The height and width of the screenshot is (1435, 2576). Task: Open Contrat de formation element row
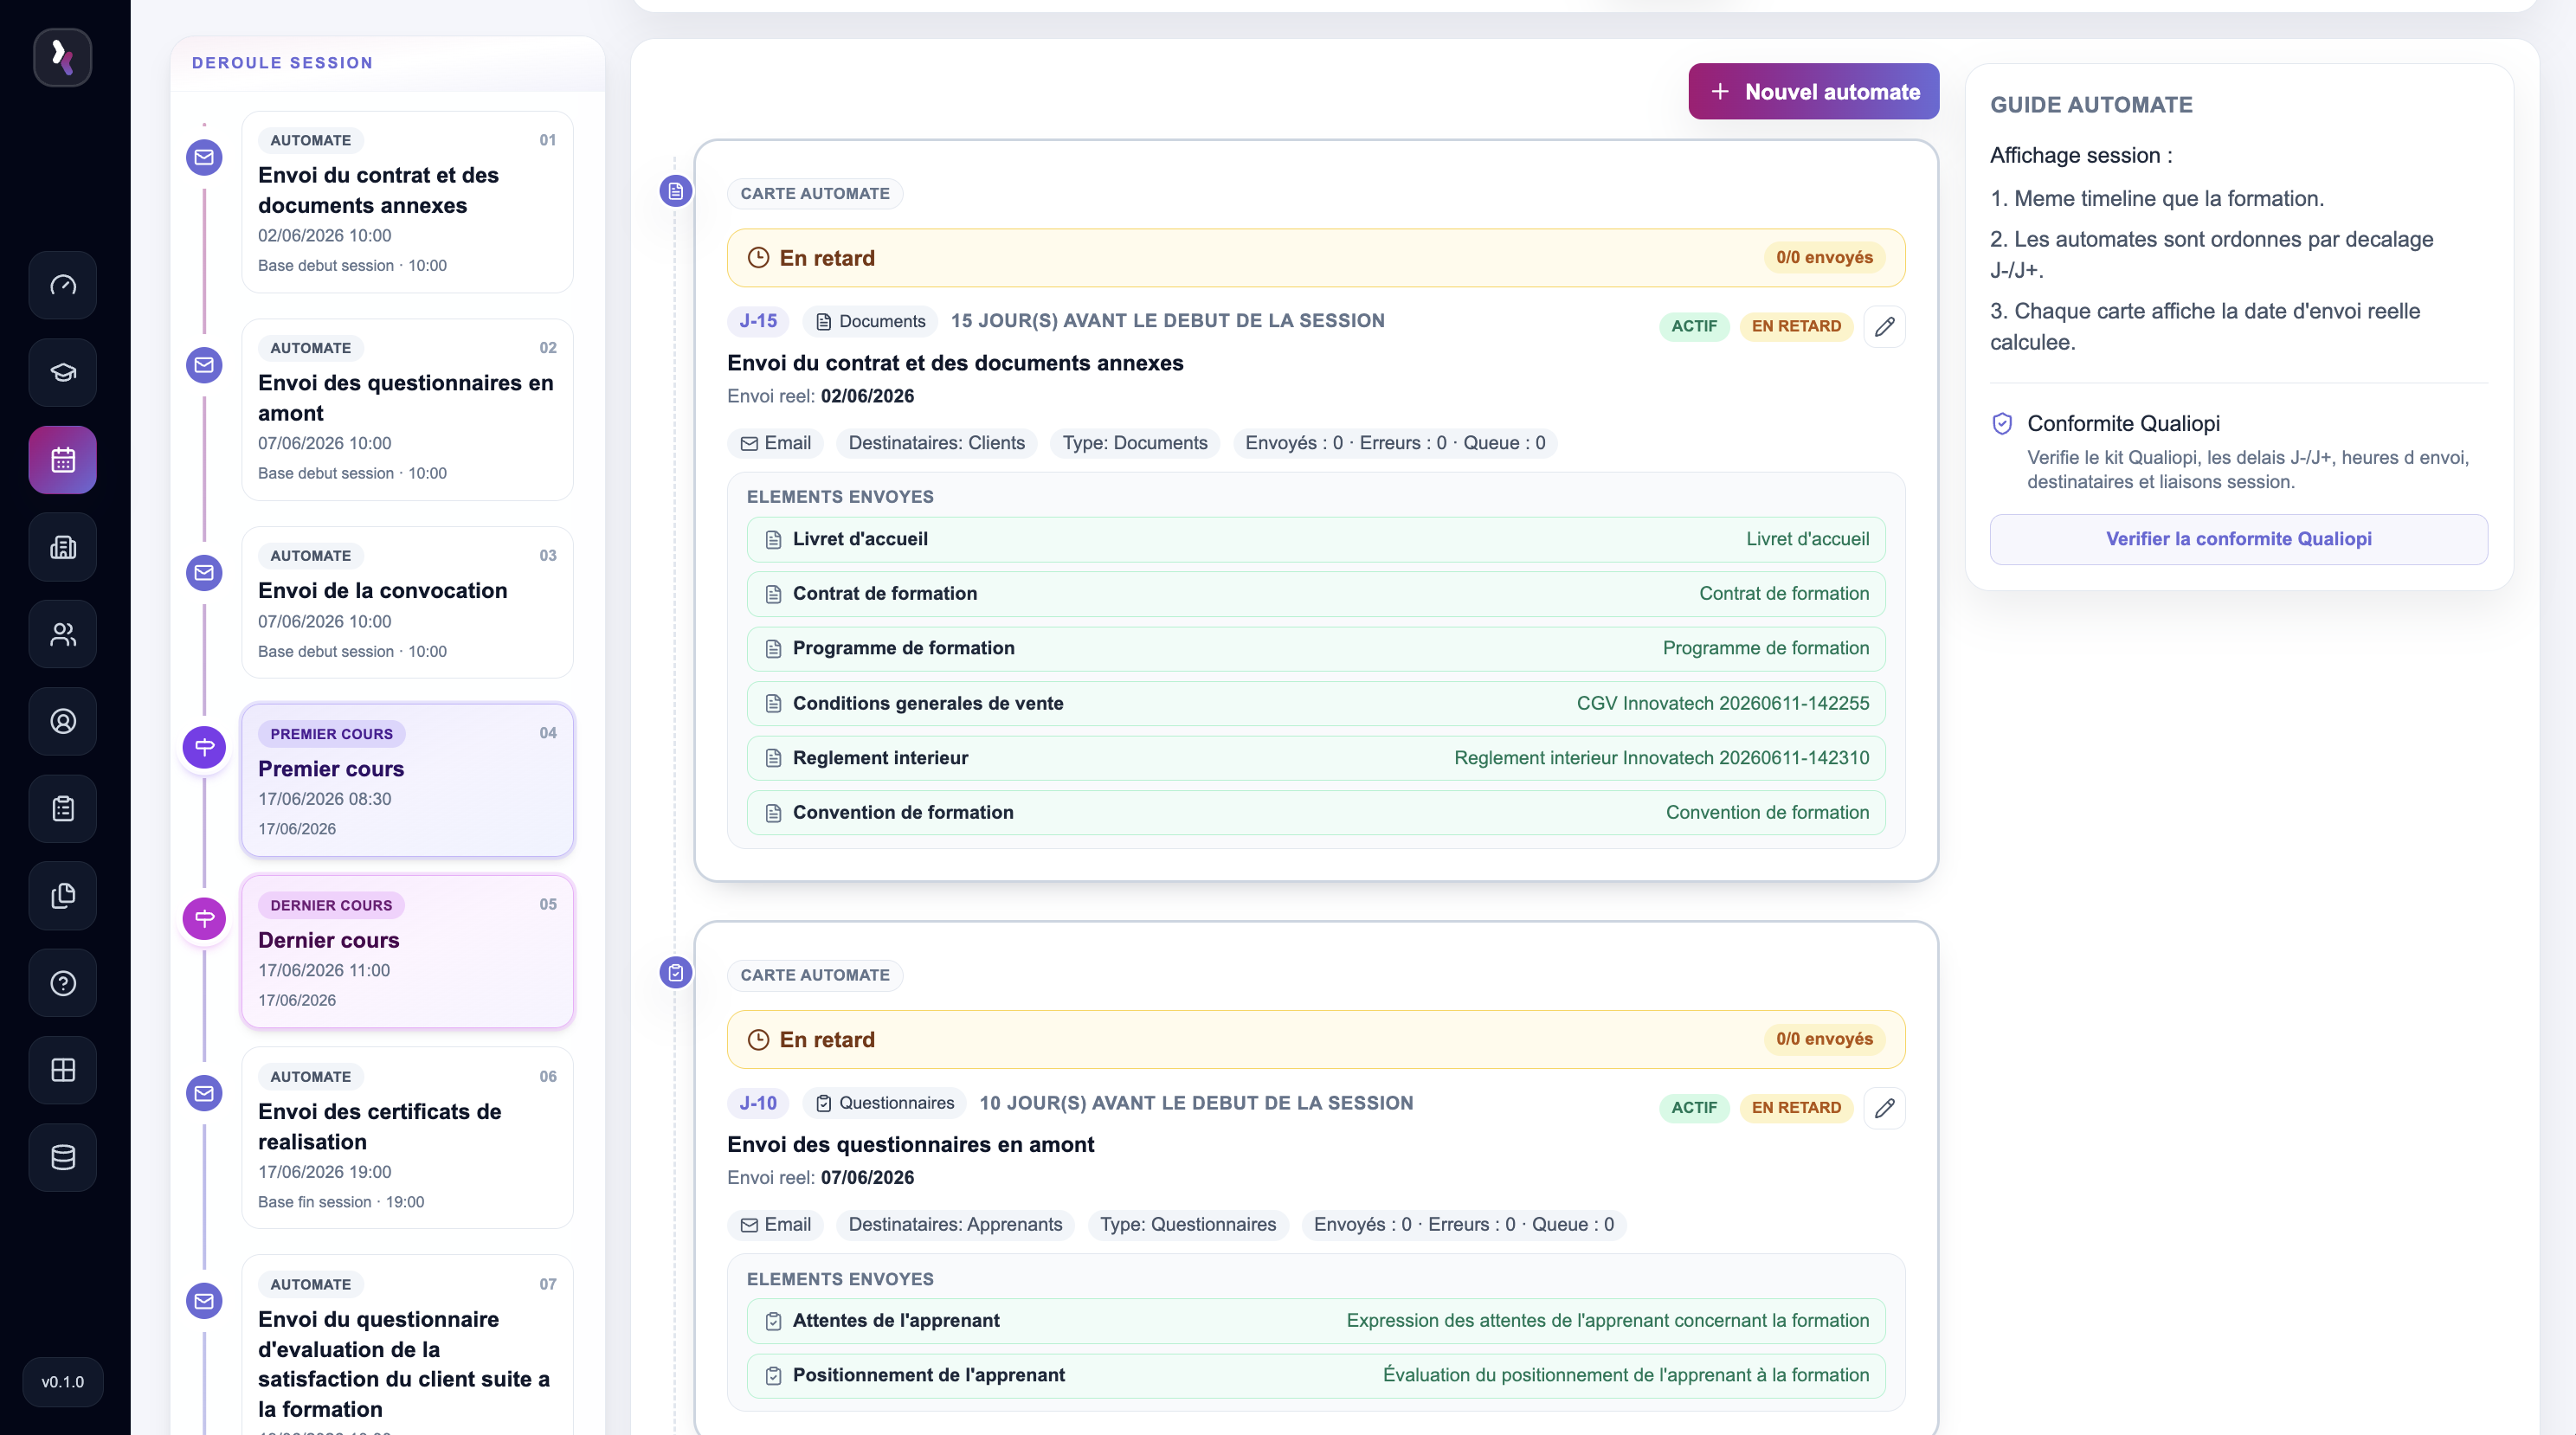coord(1316,594)
